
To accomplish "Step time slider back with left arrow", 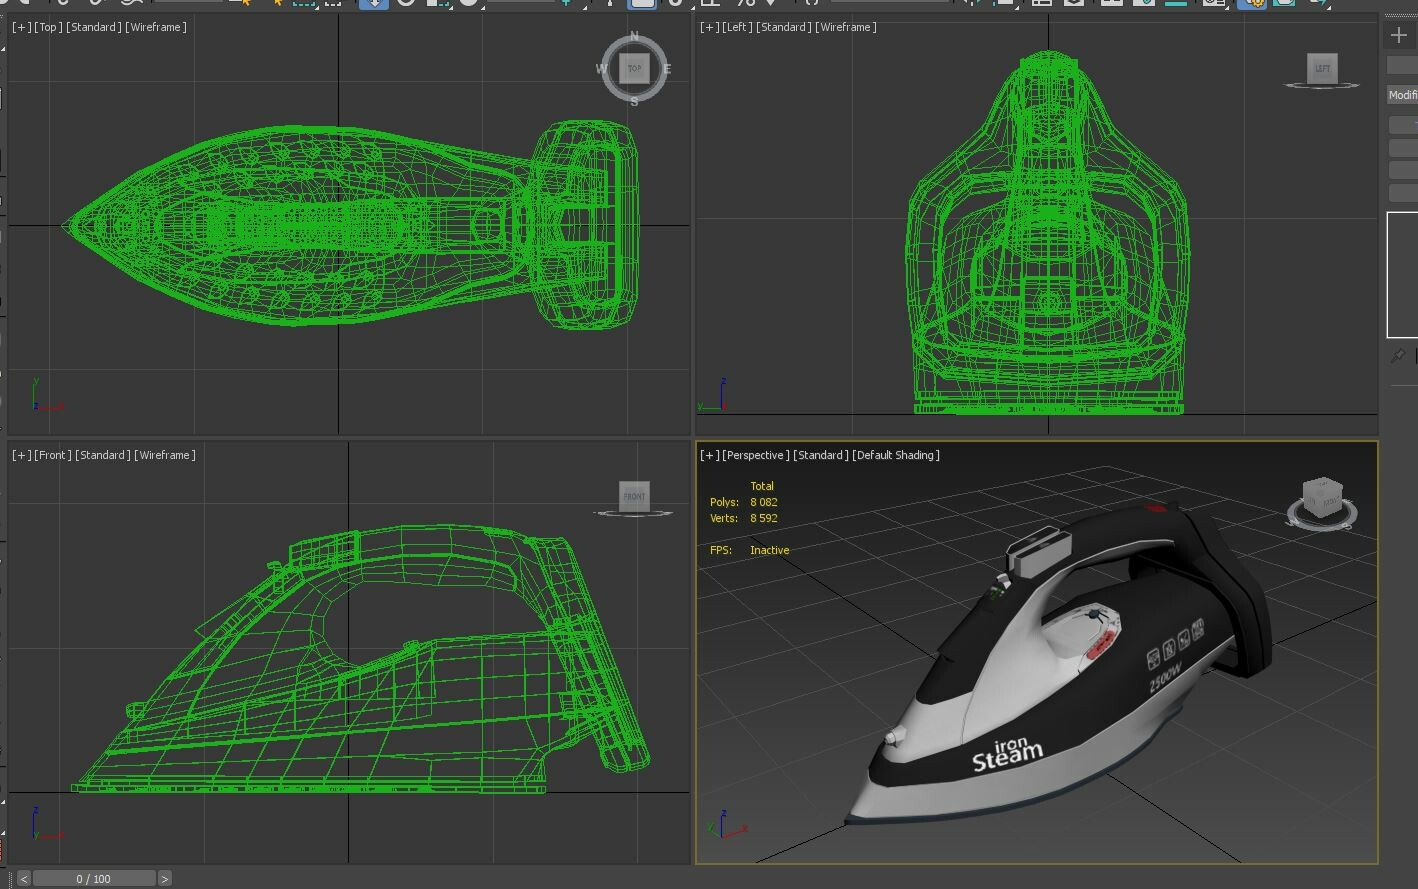I will [x=24, y=879].
